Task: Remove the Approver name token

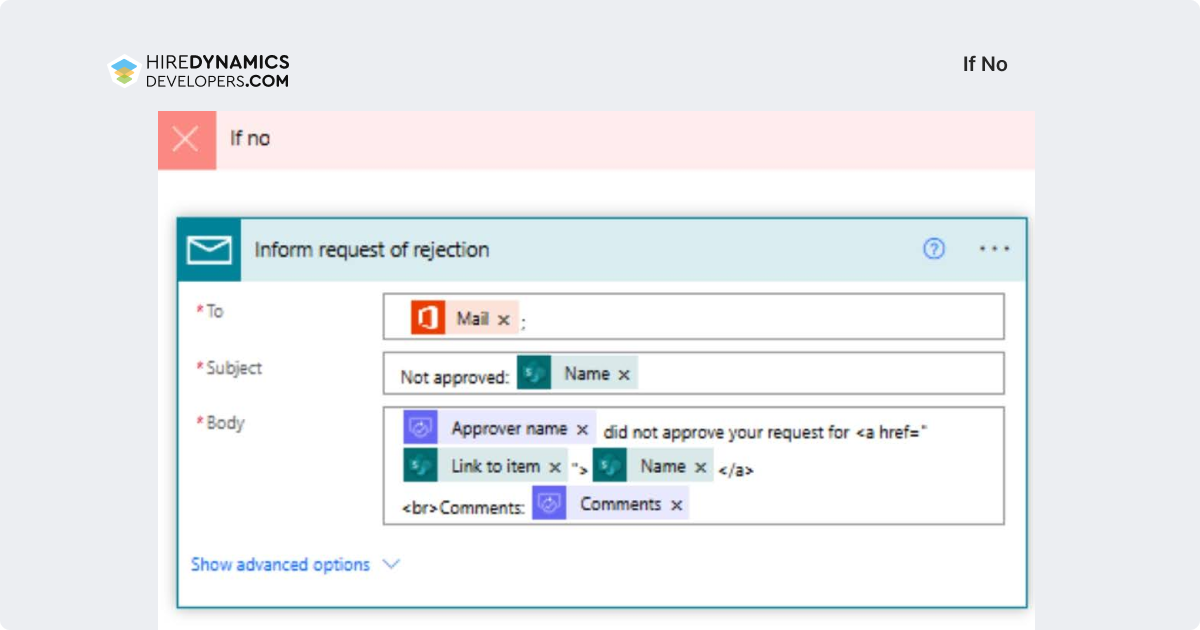Action: (582, 430)
